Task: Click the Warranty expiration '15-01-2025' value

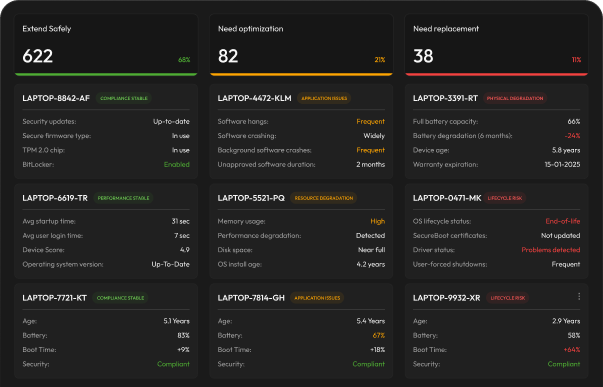Action: click(562, 165)
